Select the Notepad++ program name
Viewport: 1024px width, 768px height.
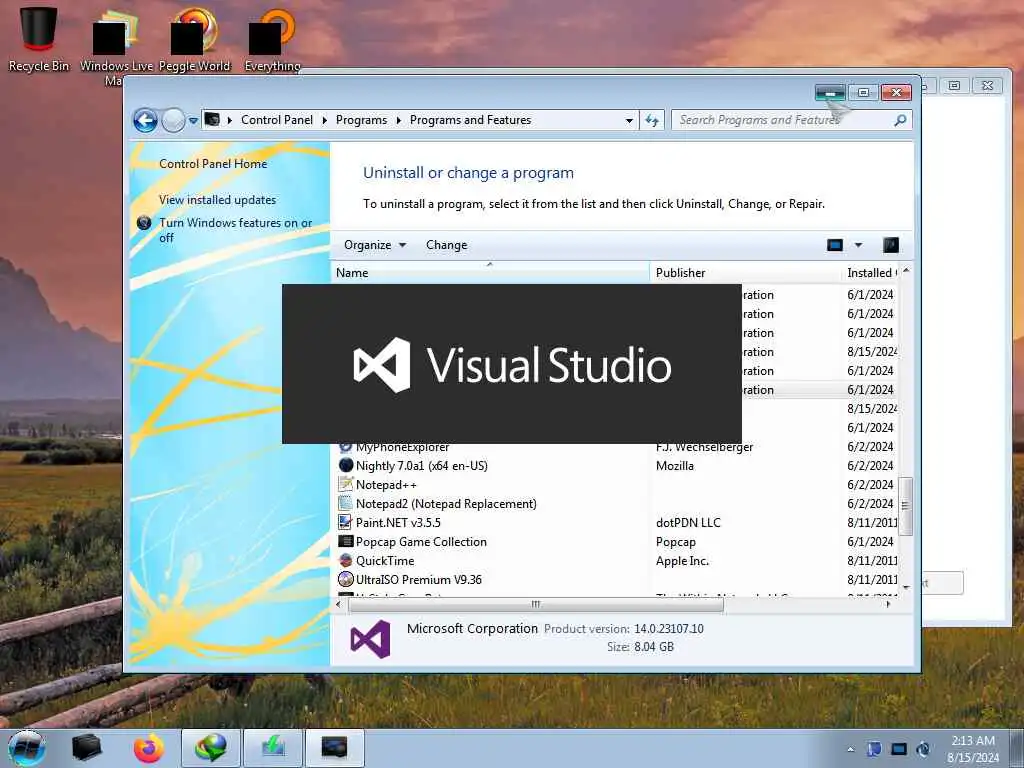[x=386, y=485]
